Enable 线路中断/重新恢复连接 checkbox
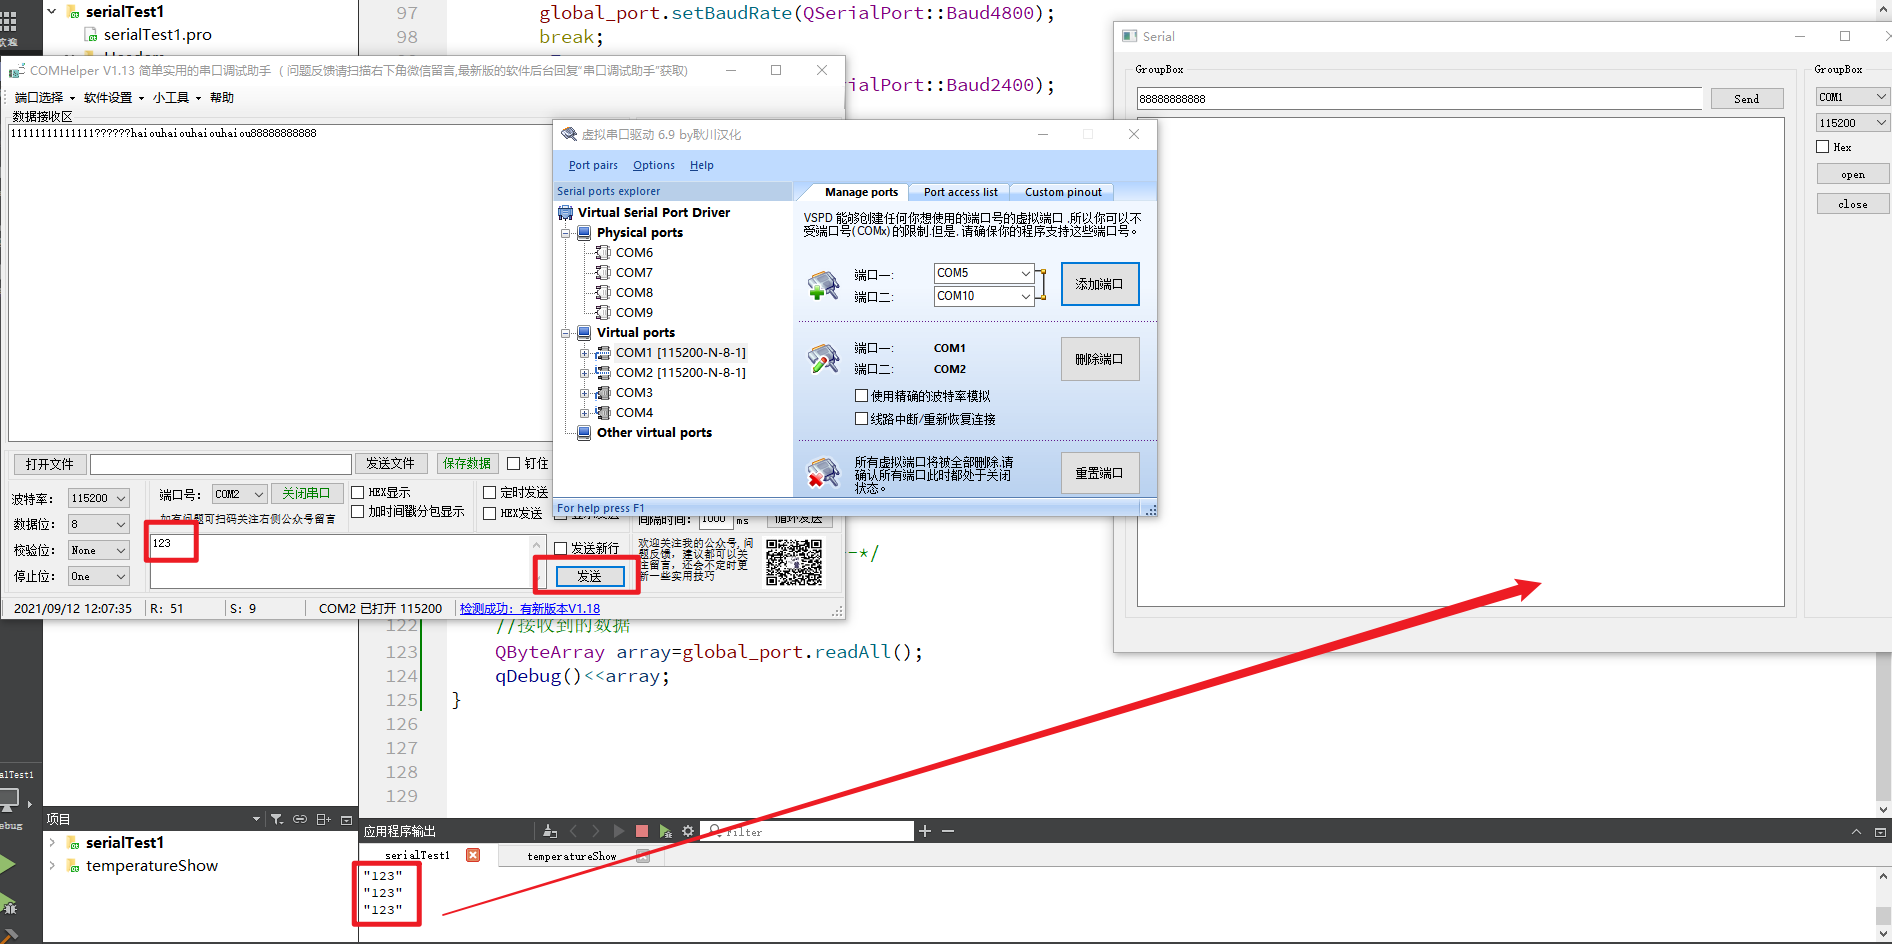 (861, 419)
